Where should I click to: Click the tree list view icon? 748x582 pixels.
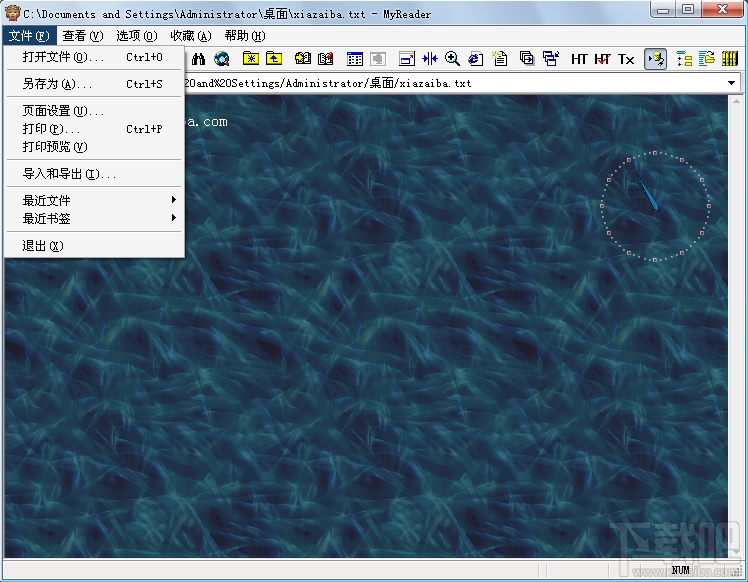click(x=684, y=59)
